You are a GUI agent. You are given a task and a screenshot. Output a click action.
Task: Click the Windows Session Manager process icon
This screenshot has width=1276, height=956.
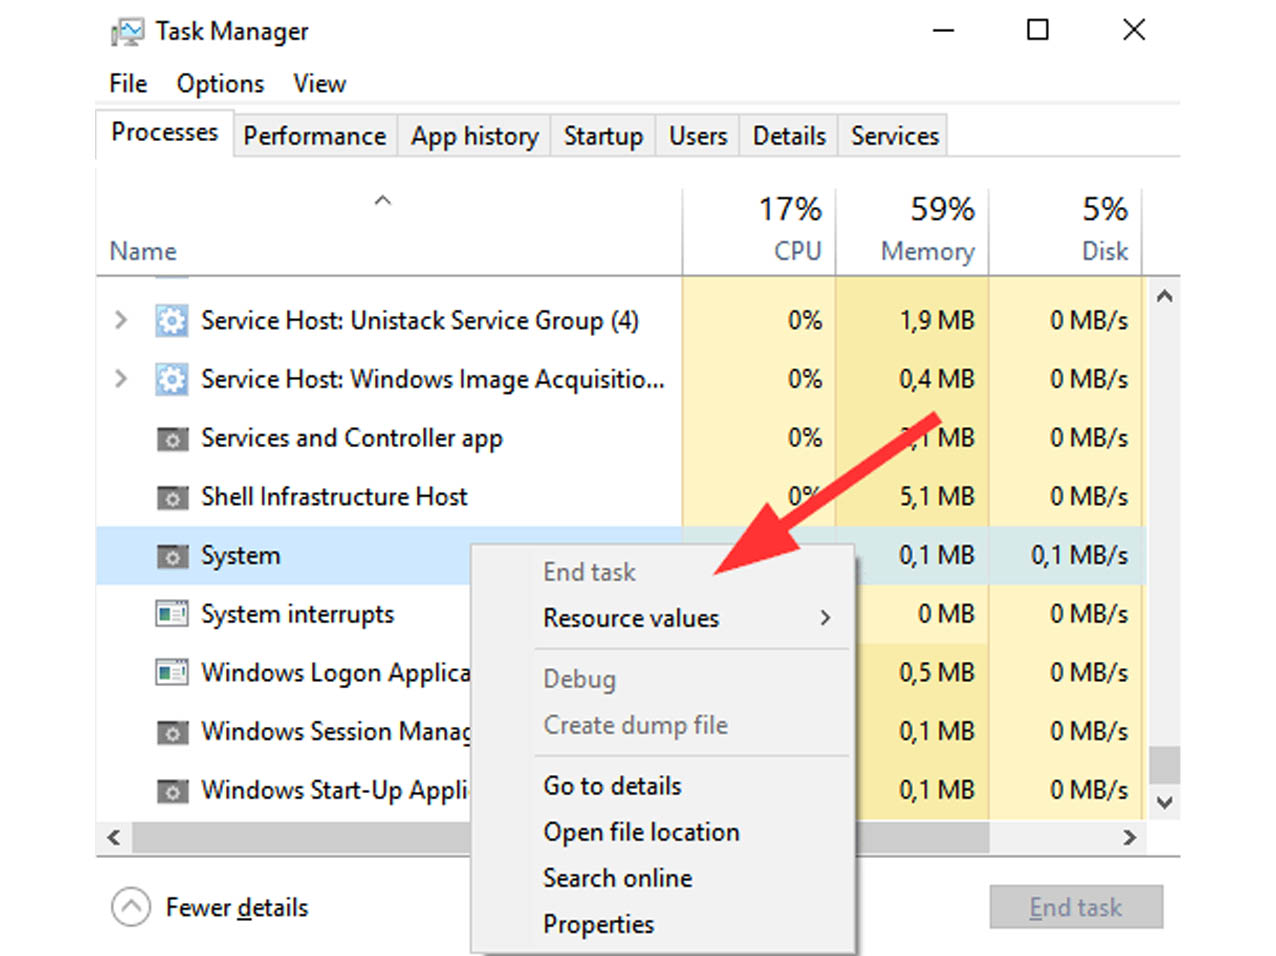172,732
